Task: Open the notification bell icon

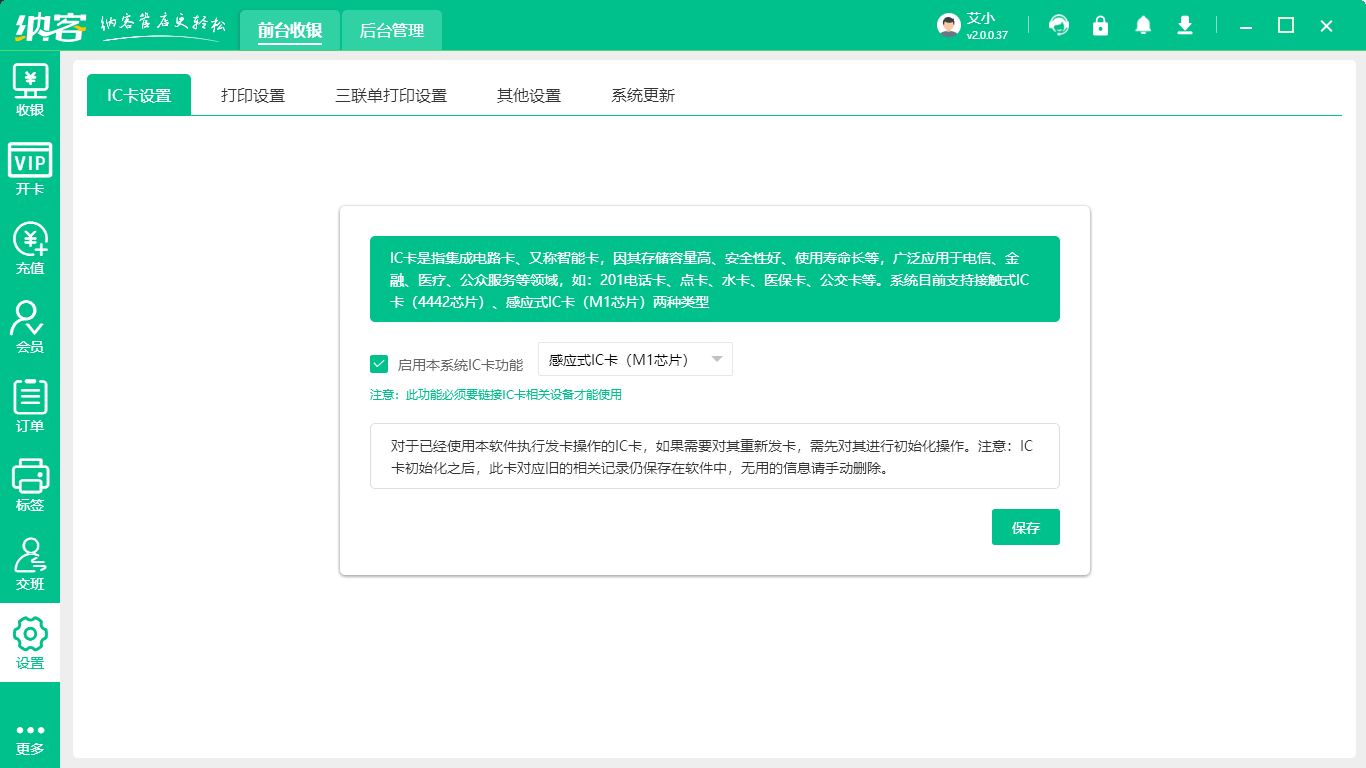Action: 1143,25
